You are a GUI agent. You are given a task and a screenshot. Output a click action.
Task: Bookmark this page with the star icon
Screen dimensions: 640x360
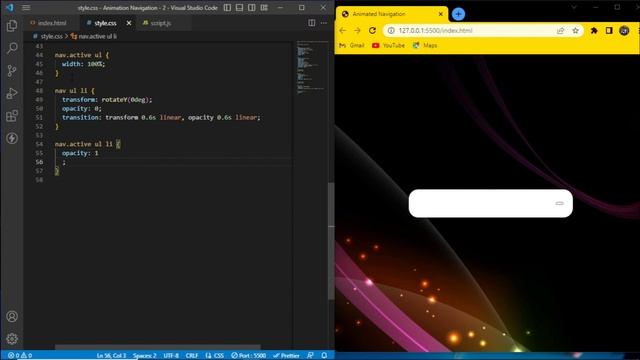(x=576, y=31)
